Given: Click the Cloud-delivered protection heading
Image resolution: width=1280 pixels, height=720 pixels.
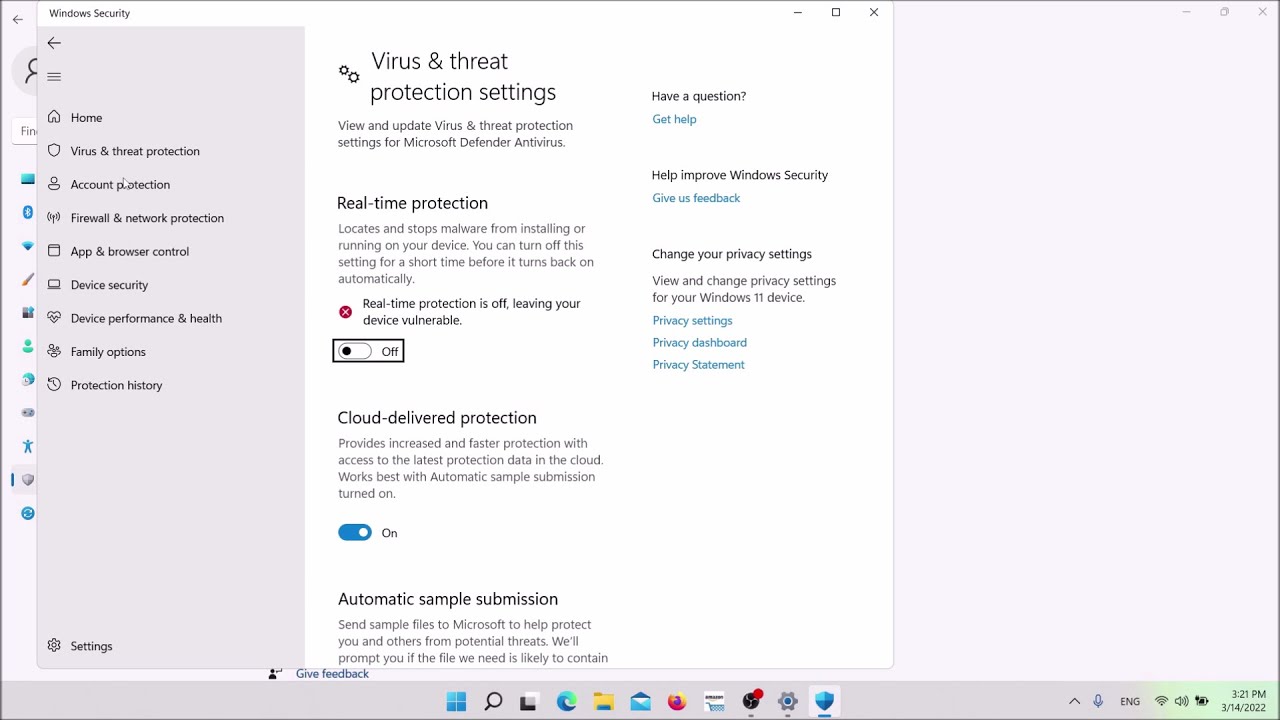Looking at the screenshot, I should (437, 418).
